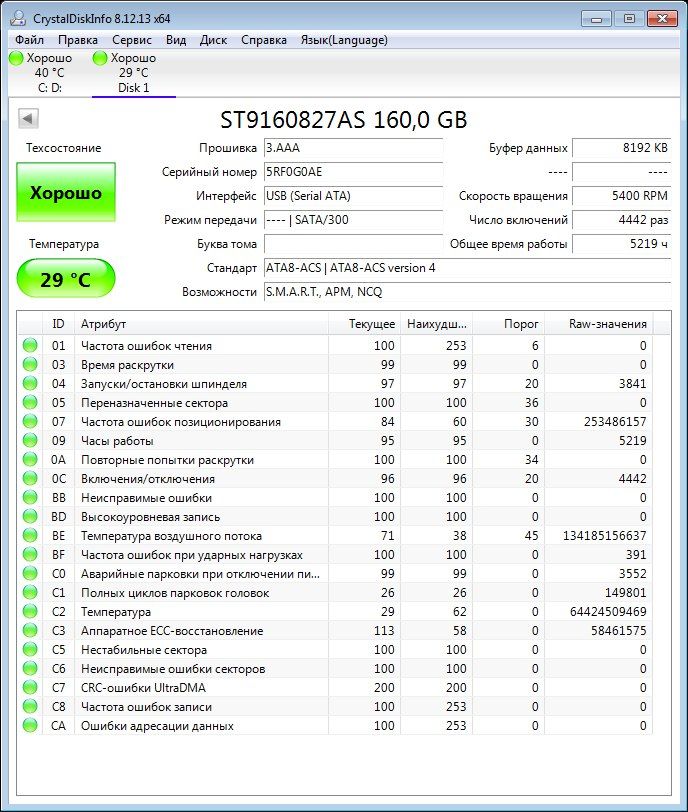This screenshot has height=812, width=688.
Task: Click the transfer mode field SATA/300
Action: coord(354,220)
